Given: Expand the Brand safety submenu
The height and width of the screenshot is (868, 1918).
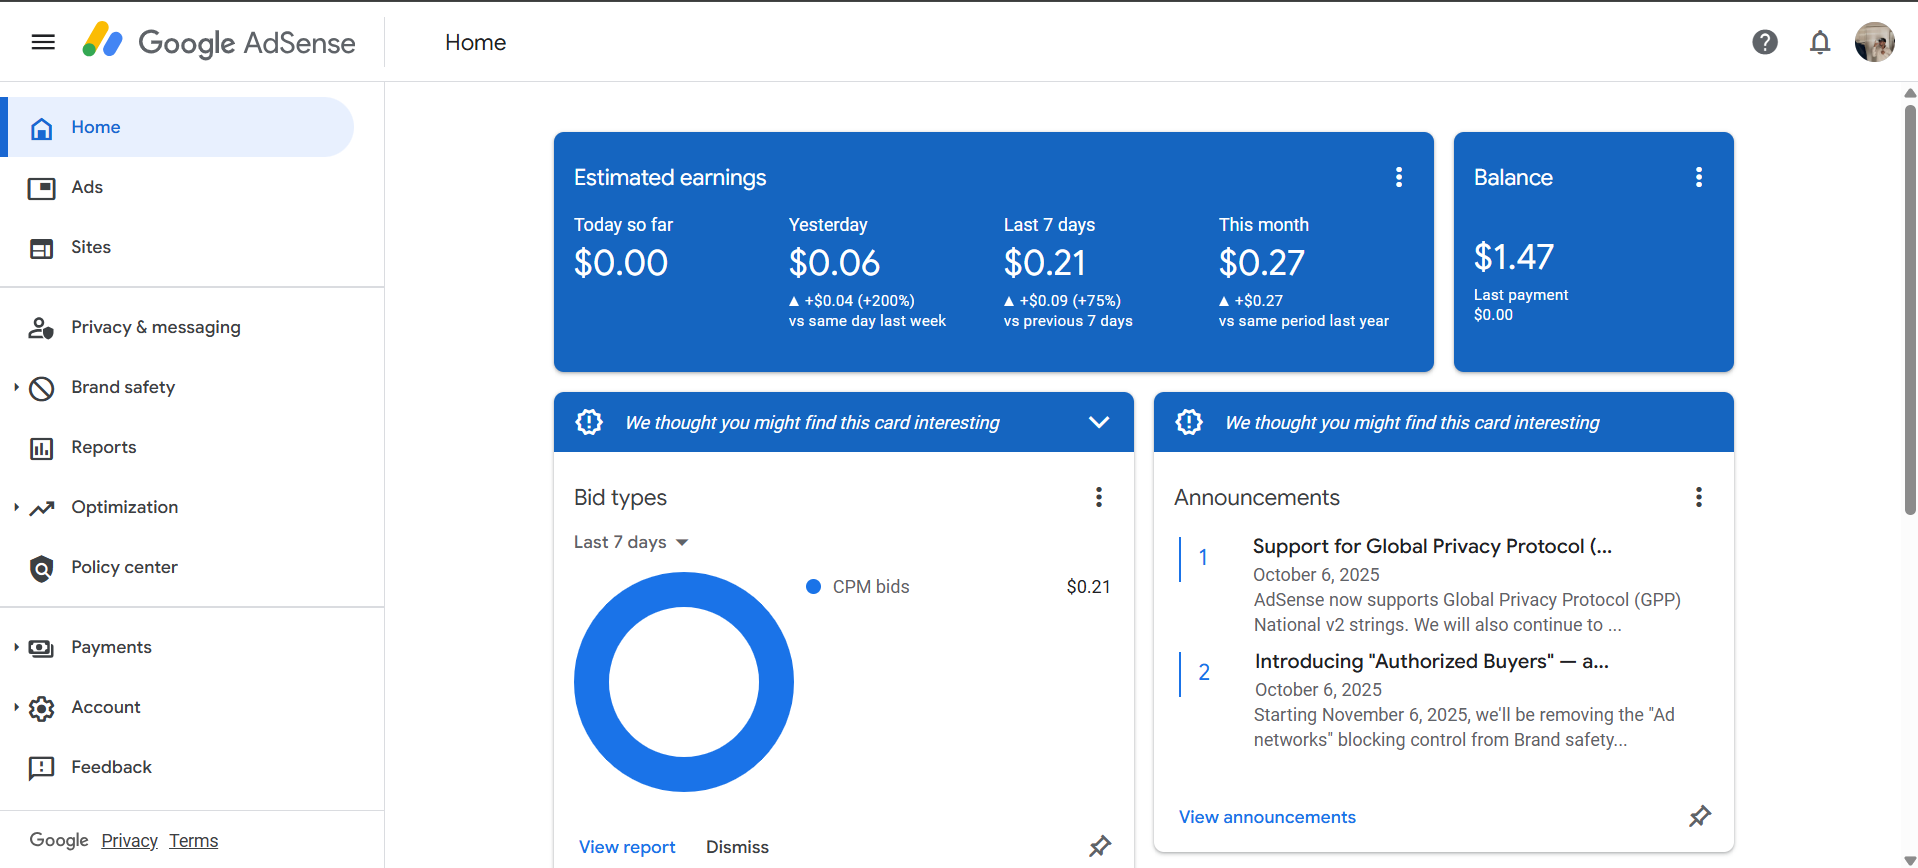Looking at the screenshot, I should pyautogui.click(x=17, y=387).
